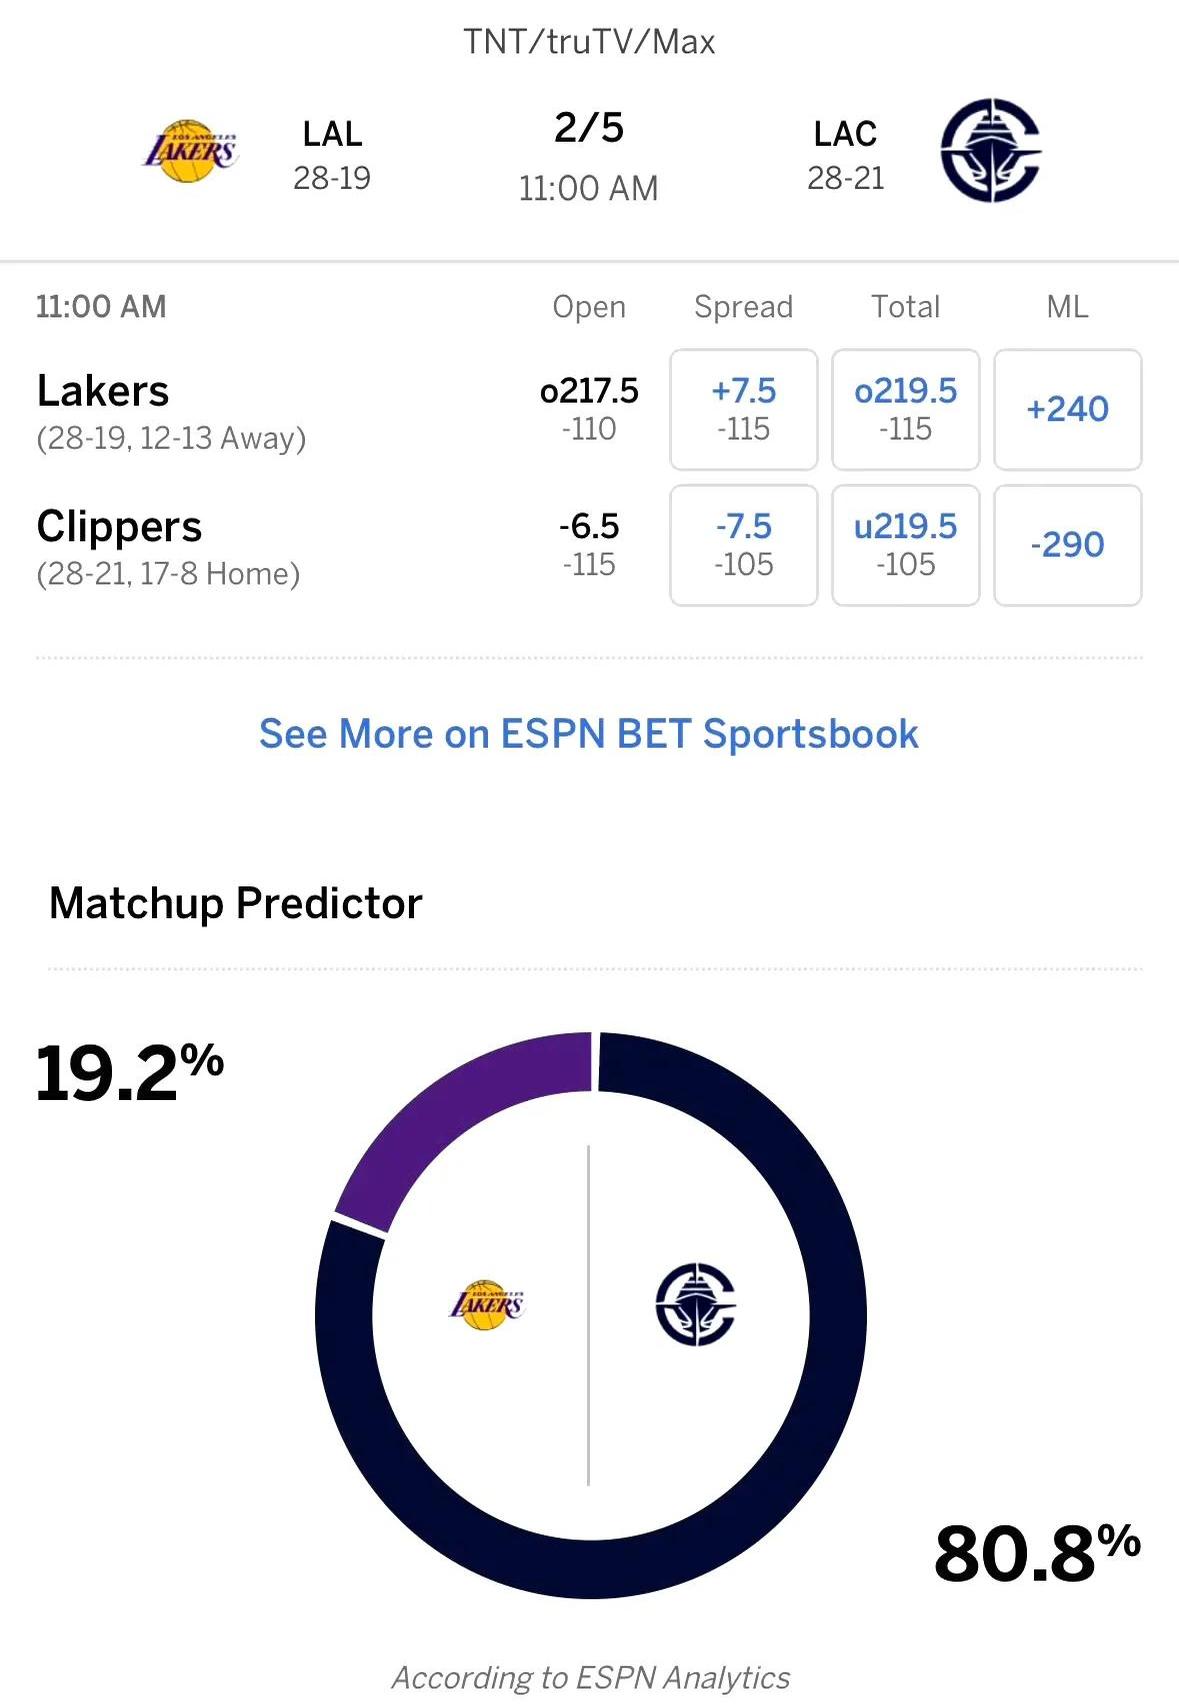The height and width of the screenshot is (1705, 1179).
Task: Select the Lakers +7.5 spread bet
Action: point(744,409)
